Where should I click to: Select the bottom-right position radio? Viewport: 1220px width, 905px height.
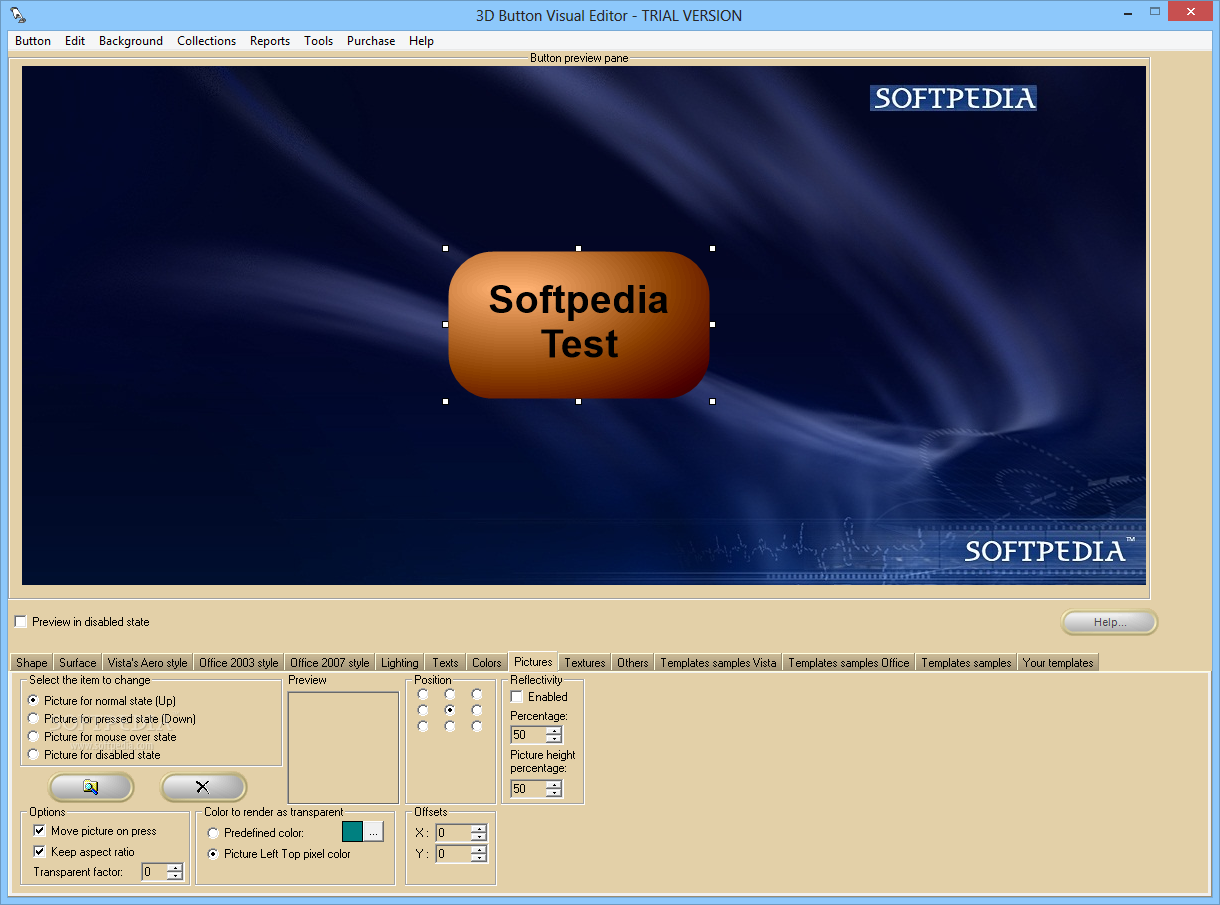coord(477,727)
